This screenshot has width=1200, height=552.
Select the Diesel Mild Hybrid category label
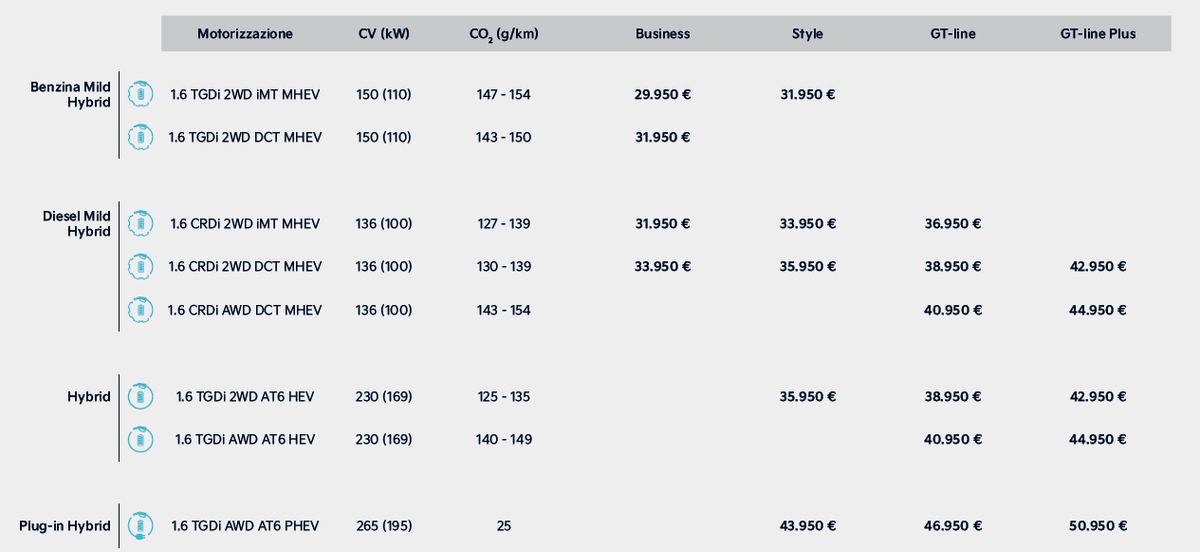point(77,224)
